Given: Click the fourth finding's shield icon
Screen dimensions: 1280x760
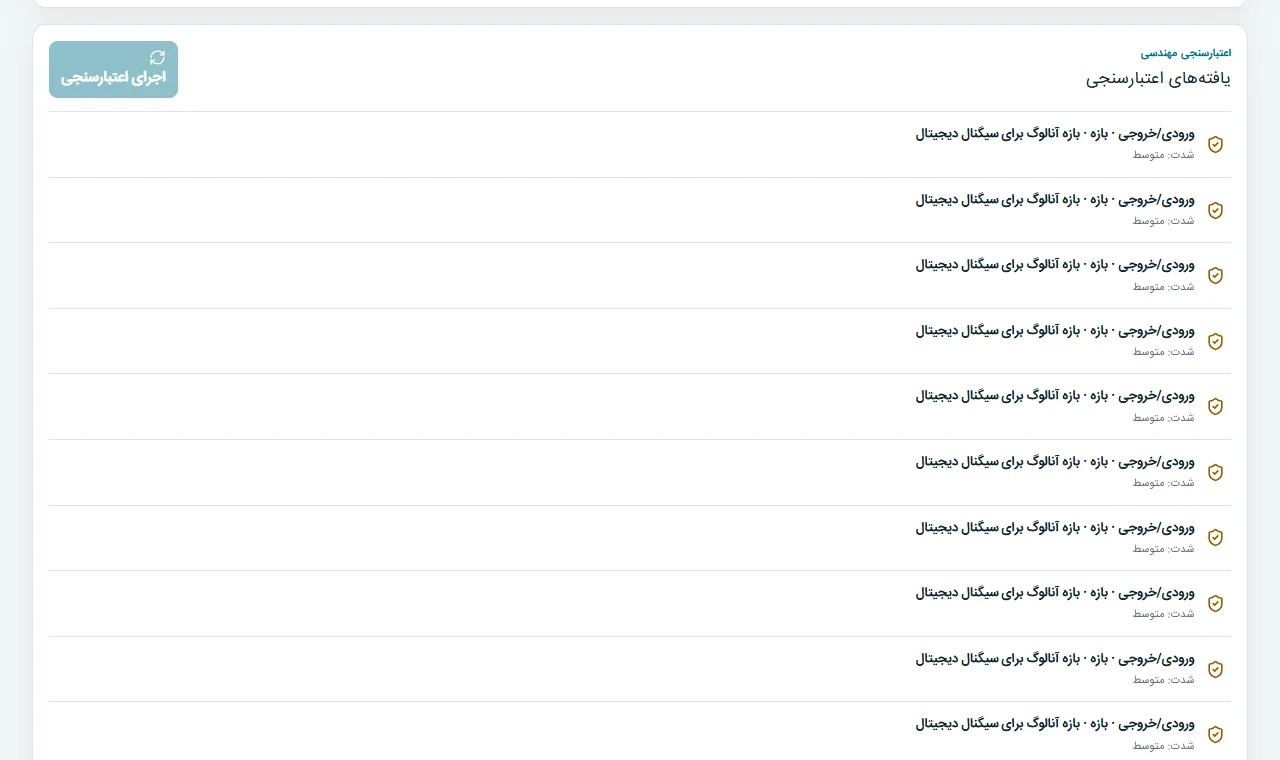Looking at the screenshot, I should pyautogui.click(x=1215, y=341).
